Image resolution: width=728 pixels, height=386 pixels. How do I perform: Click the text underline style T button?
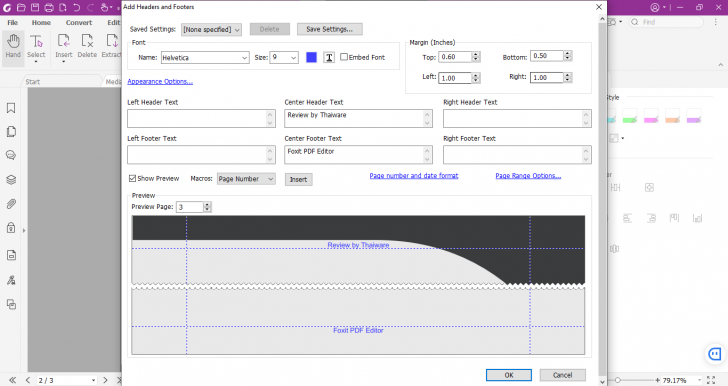tap(329, 58)
